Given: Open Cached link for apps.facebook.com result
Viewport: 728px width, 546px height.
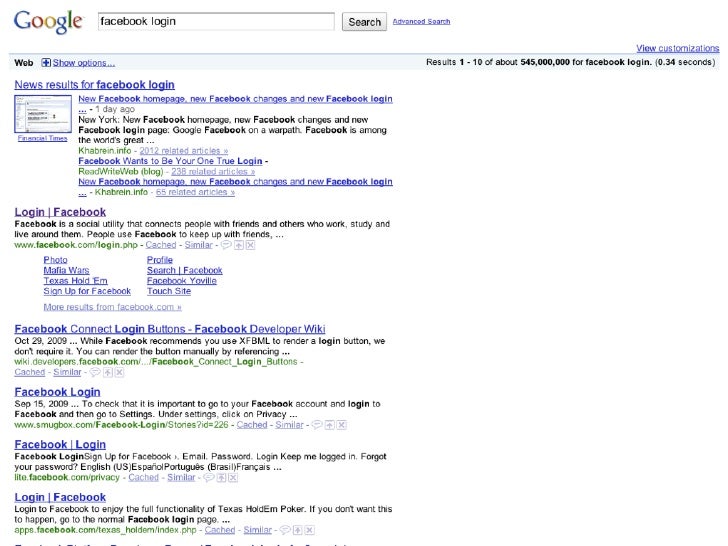Looking at the screenshot, I should point(220,530).
